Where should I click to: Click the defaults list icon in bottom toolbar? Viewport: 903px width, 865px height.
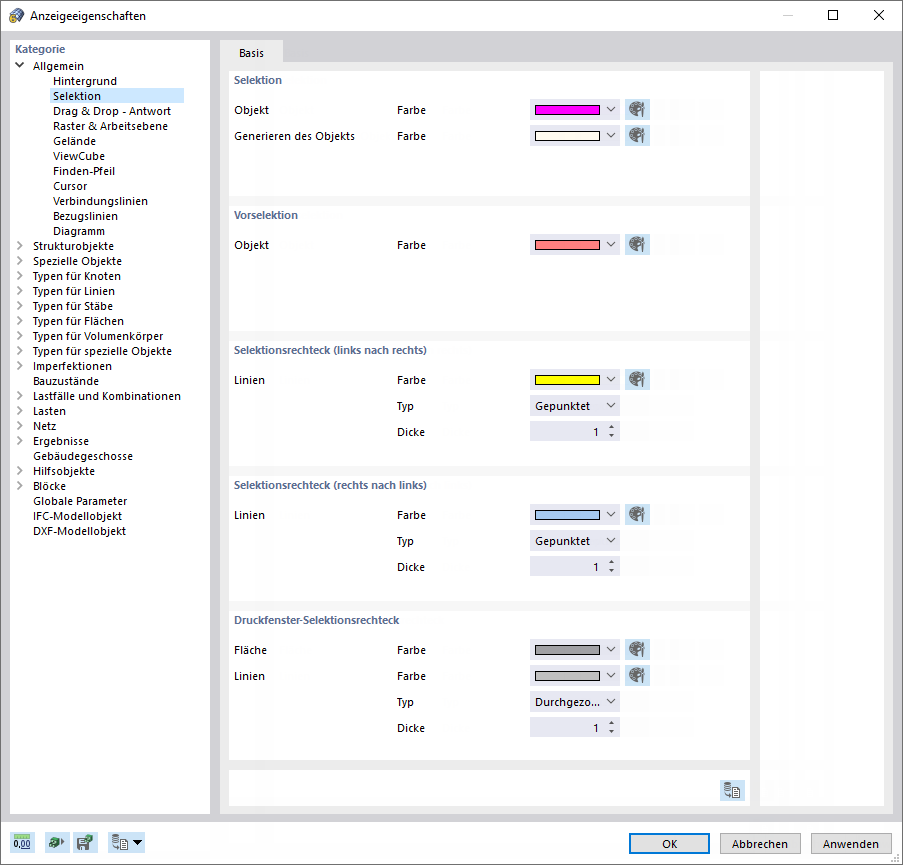[x=120, y=843]
